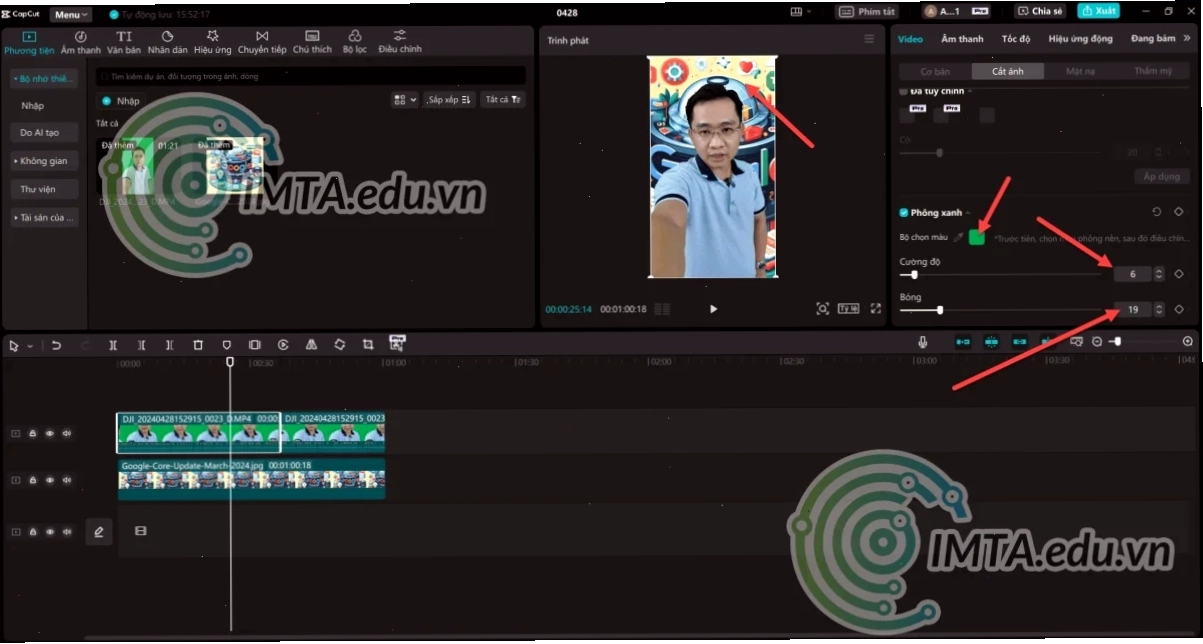Open the Nhãn dán stickers tab

pyautogui.click(x=167, y=42)
